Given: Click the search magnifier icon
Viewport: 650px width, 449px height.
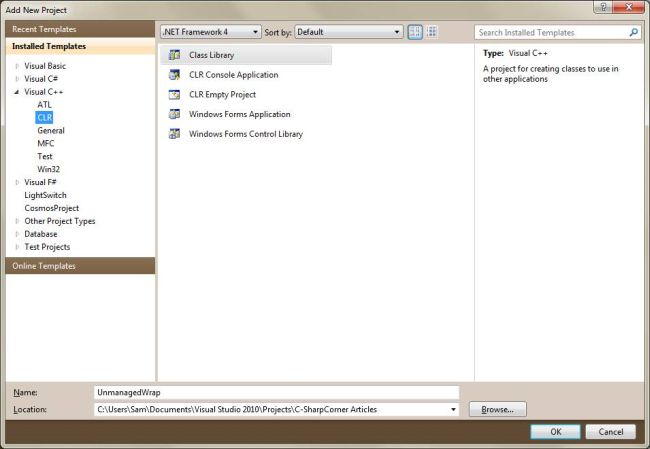Looking at the screenshot, I should point(633,32).
